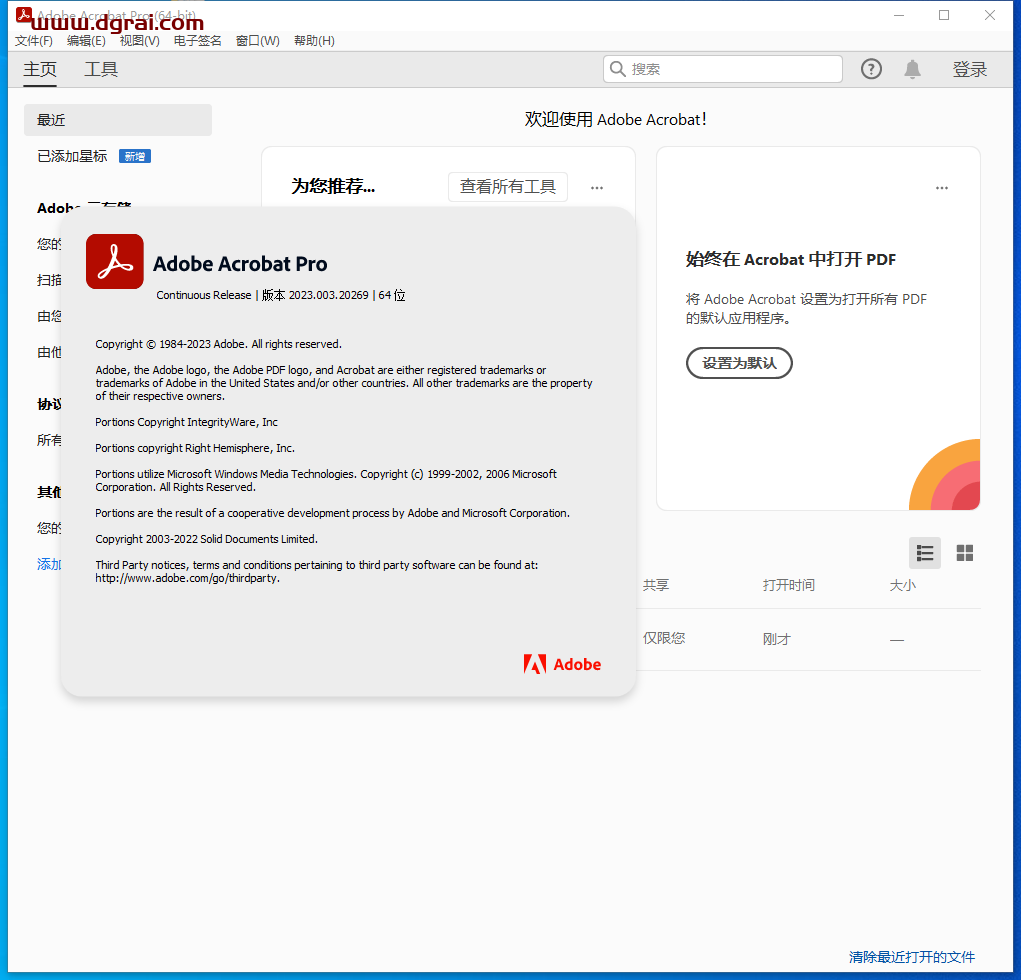This screenshot has height=980, width=1021.
Task: Sort by 共享 column header
Action: tap(656, 585)
